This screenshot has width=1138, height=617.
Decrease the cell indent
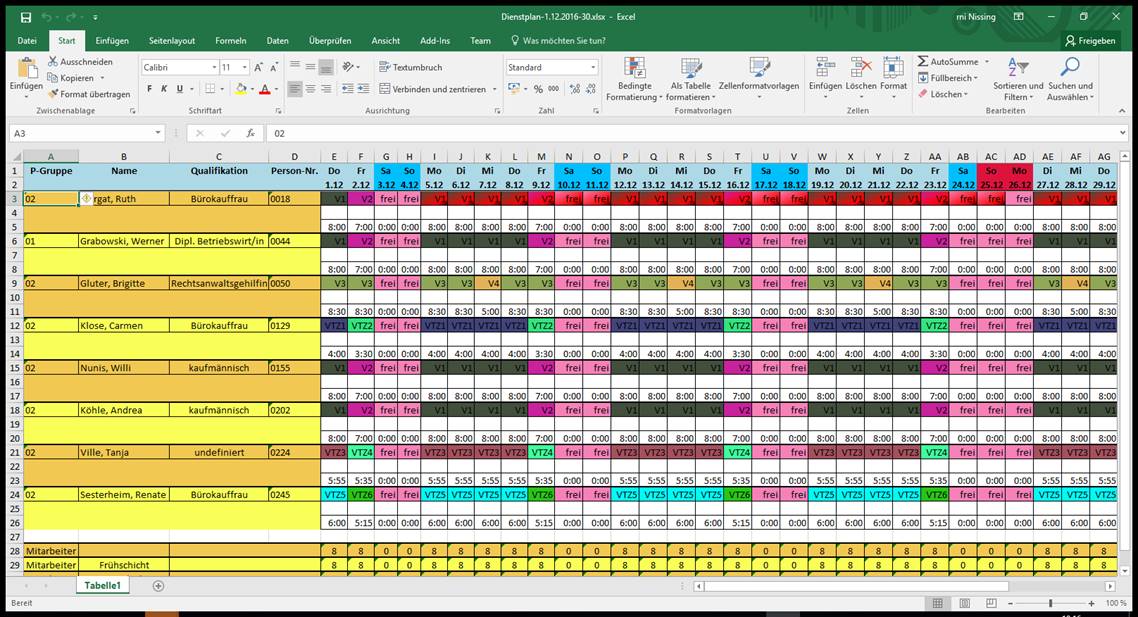click(348, 89)
